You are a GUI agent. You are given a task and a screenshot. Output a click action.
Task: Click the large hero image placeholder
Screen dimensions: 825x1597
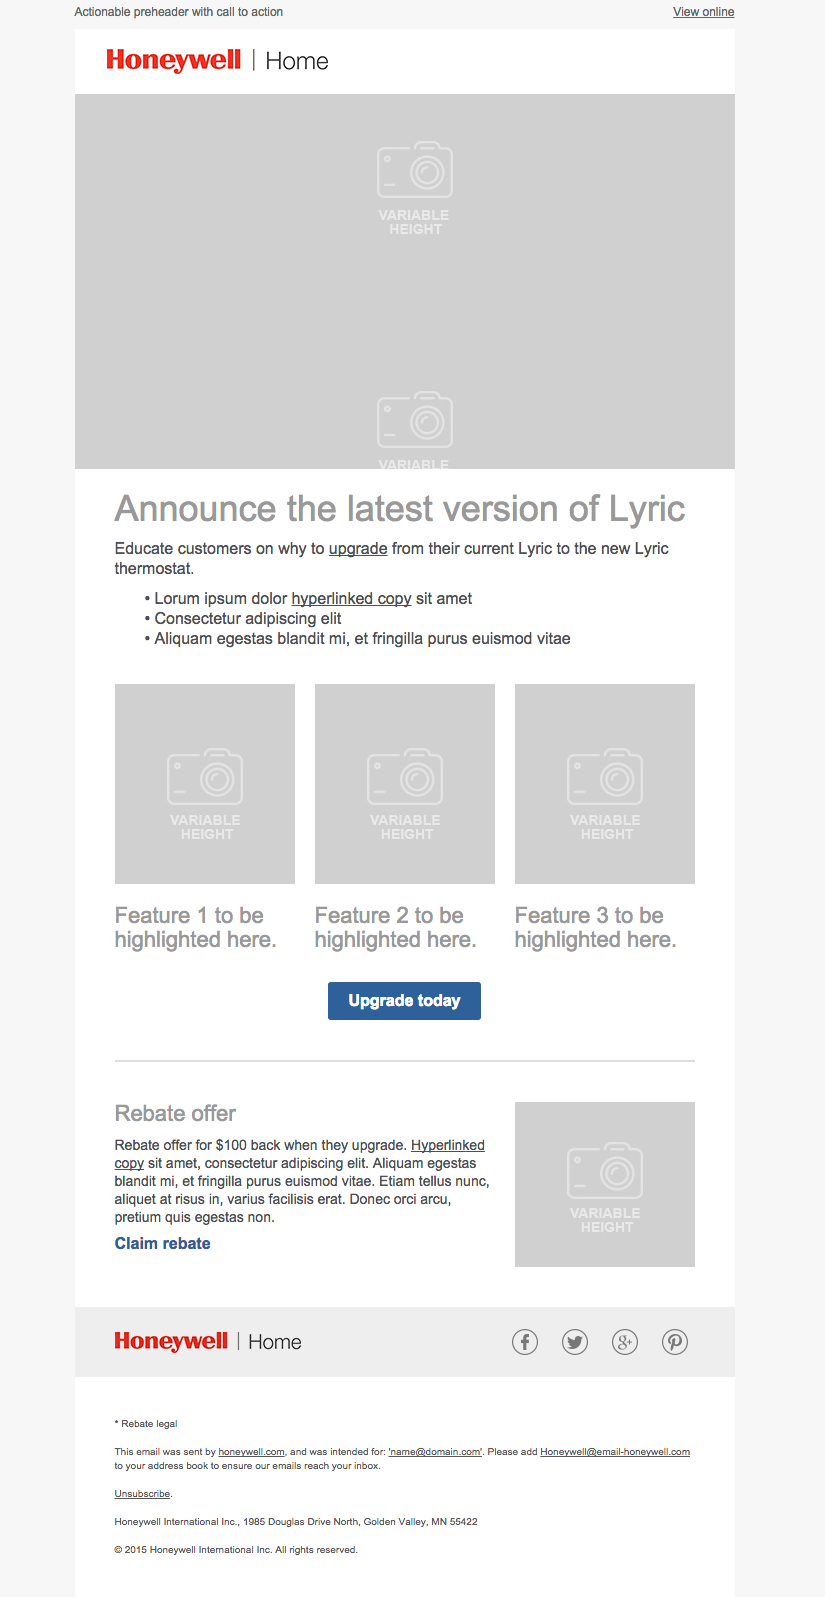pyautogui.click(x=405, y=281)
